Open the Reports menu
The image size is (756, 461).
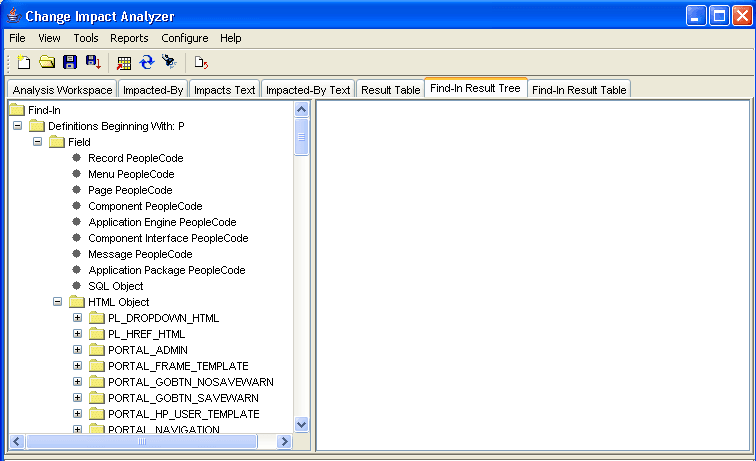pyautogui.click(x=129, y=38)
